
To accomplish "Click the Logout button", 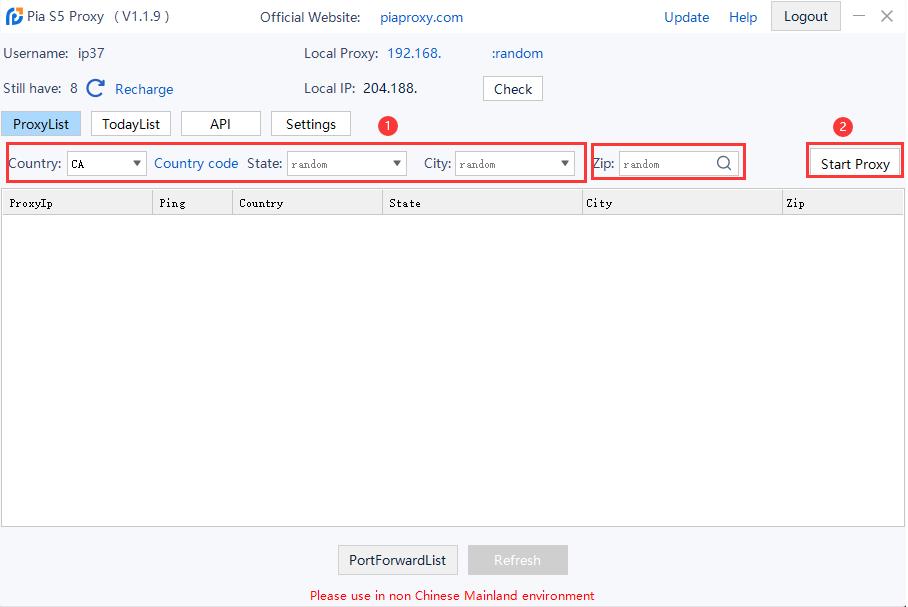I will 806,16.
